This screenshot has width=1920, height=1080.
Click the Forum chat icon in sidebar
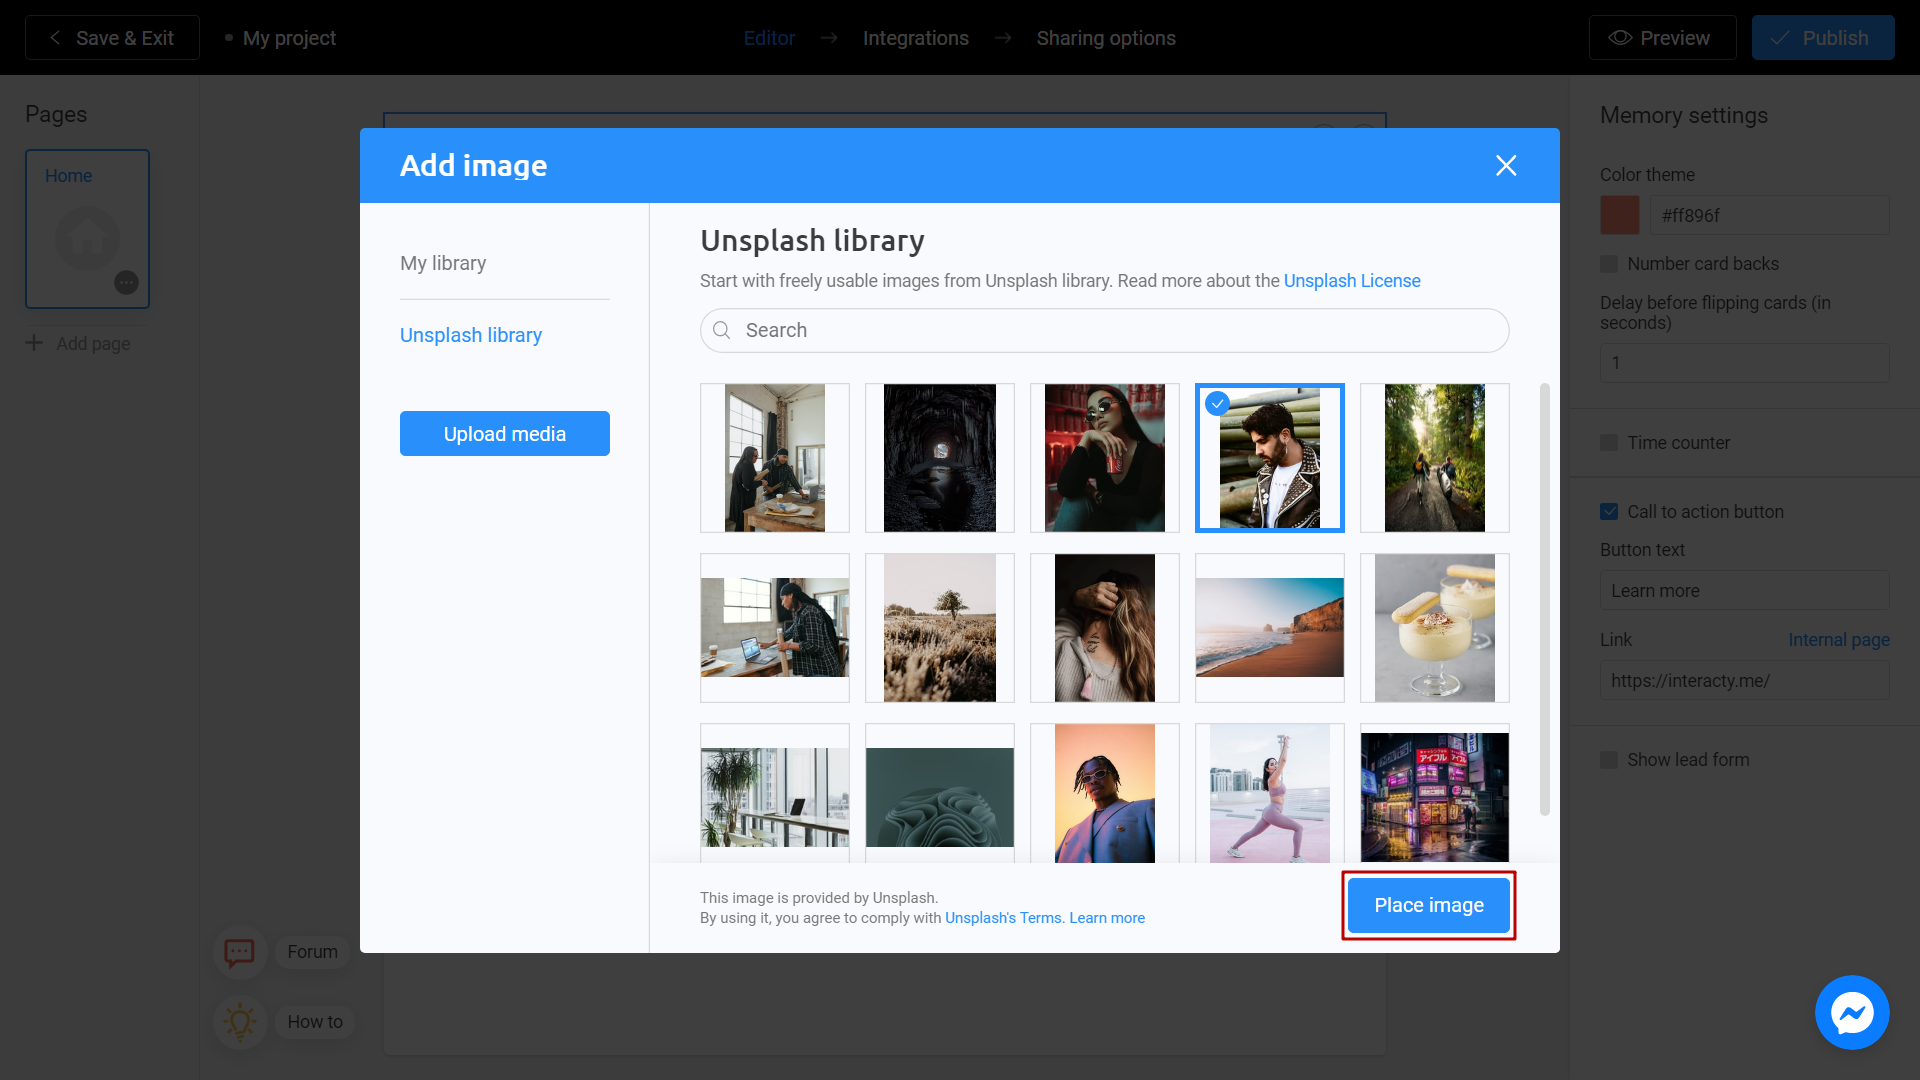239,949
